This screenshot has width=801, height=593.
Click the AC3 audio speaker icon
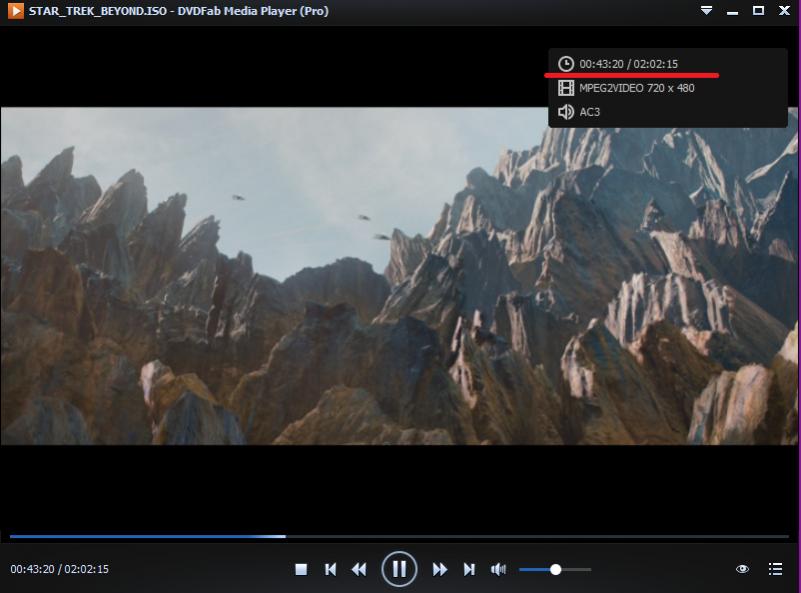point(566,112)
